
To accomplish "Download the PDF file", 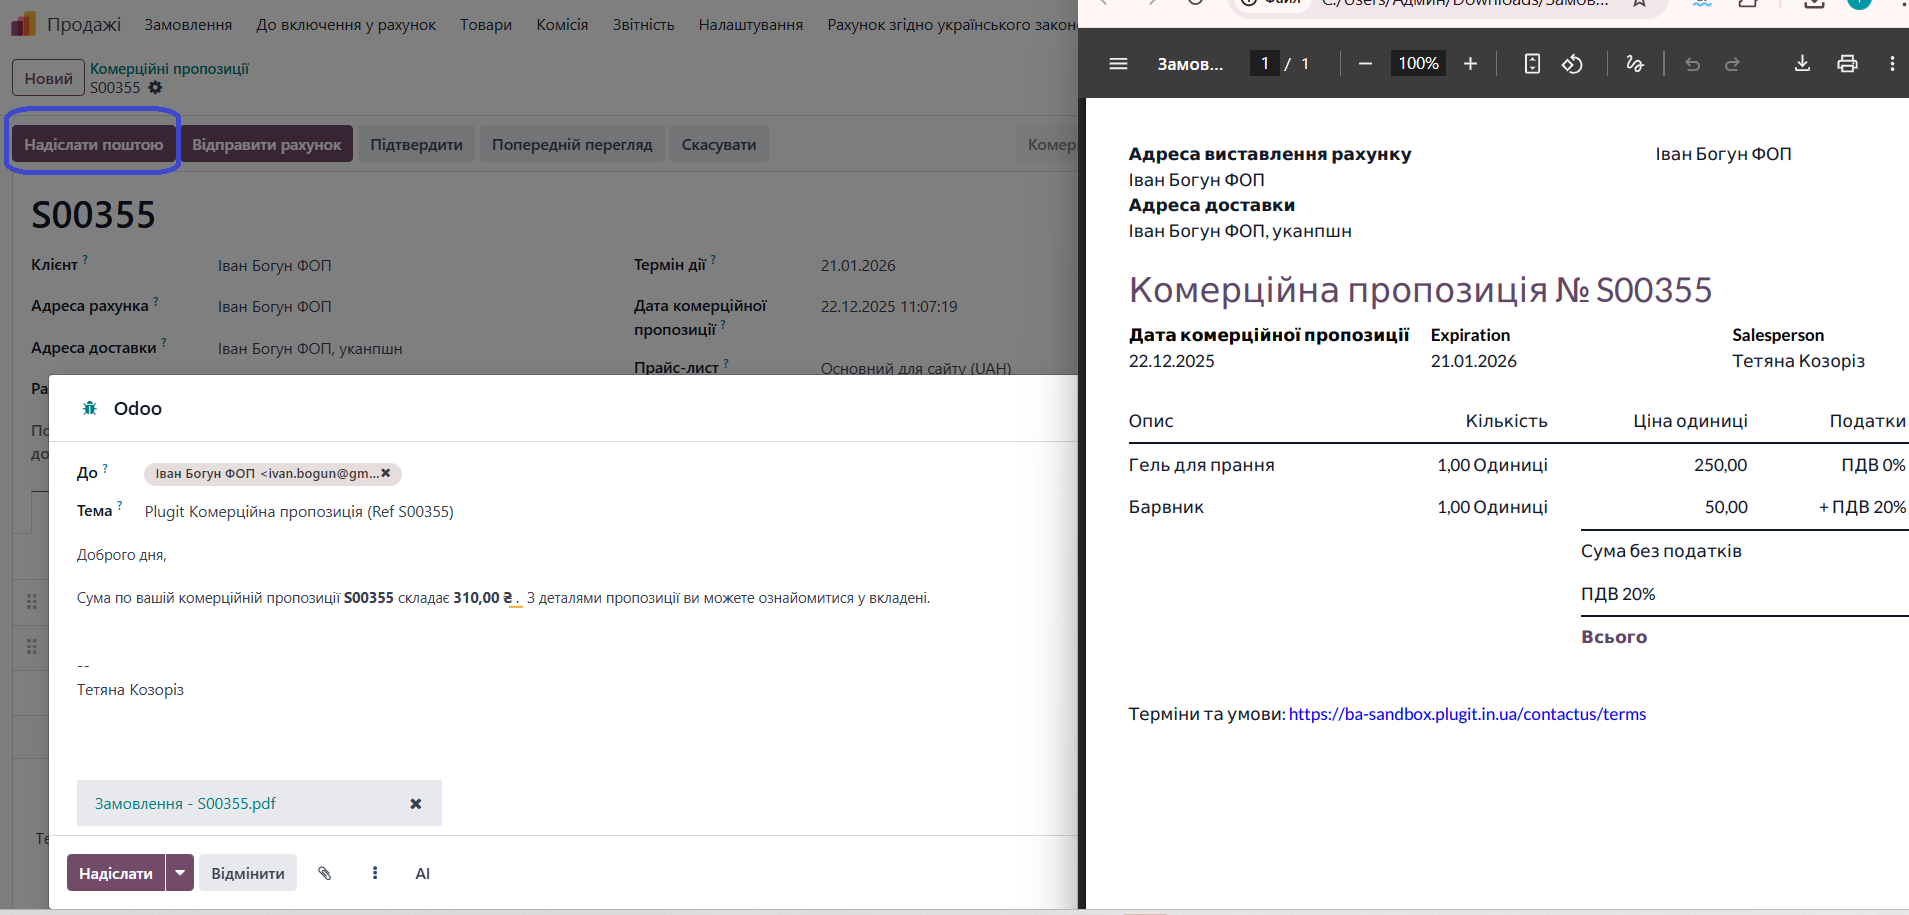I will (1801, 64).
